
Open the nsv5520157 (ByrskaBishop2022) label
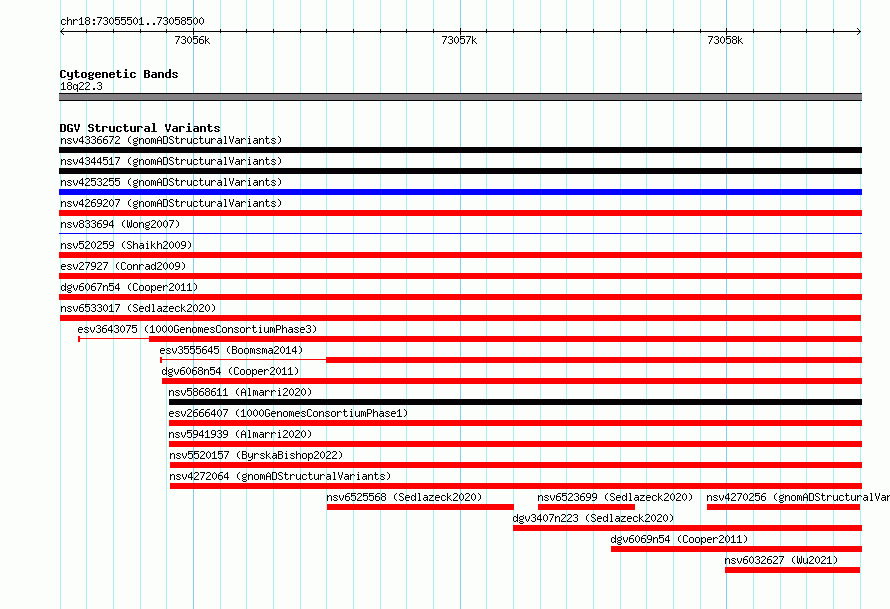(x=256, y=455)
